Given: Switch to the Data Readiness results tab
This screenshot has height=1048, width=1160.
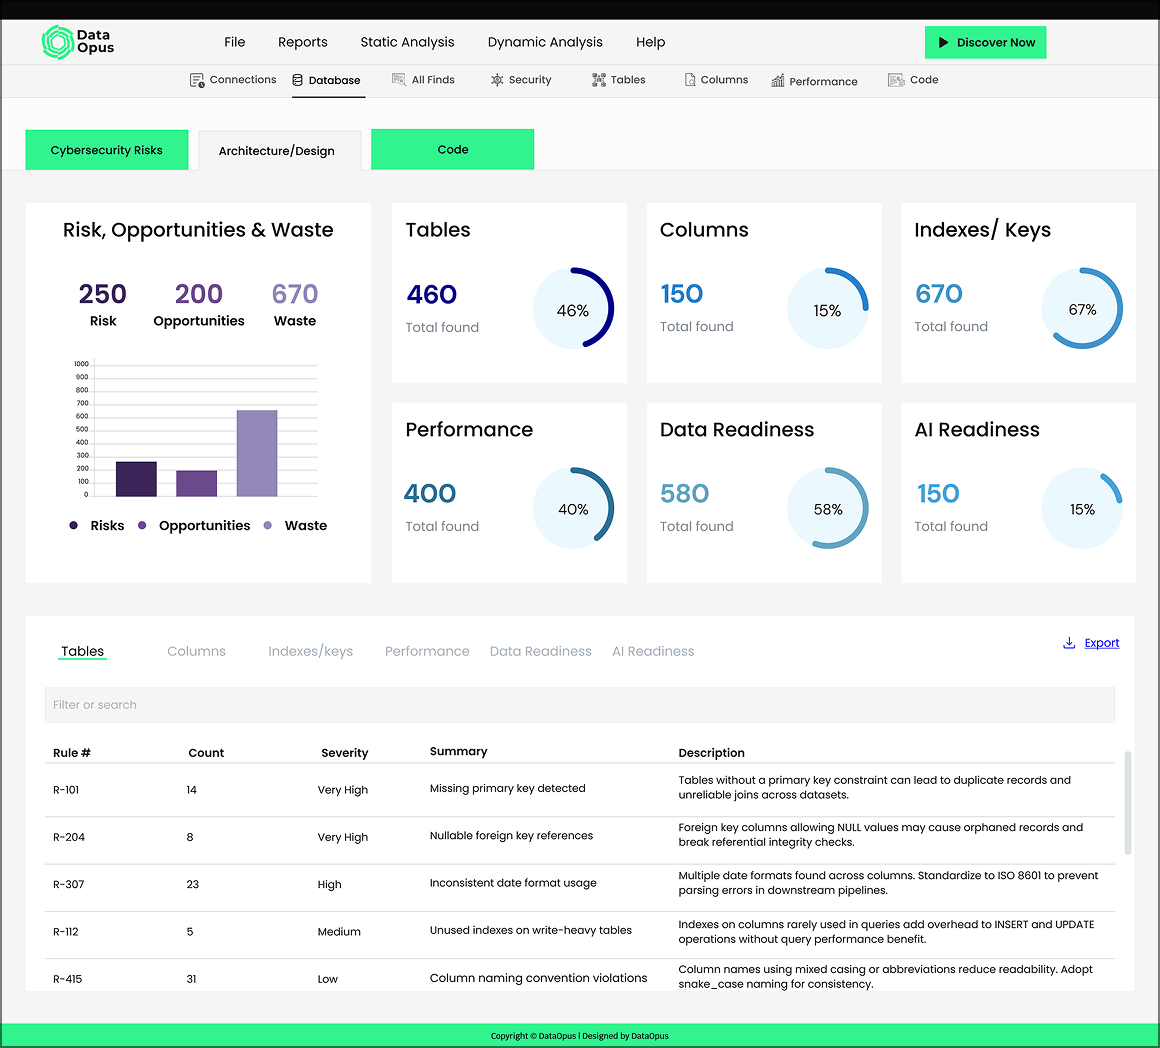Looking at the screenshot, I should click(540, 651).
